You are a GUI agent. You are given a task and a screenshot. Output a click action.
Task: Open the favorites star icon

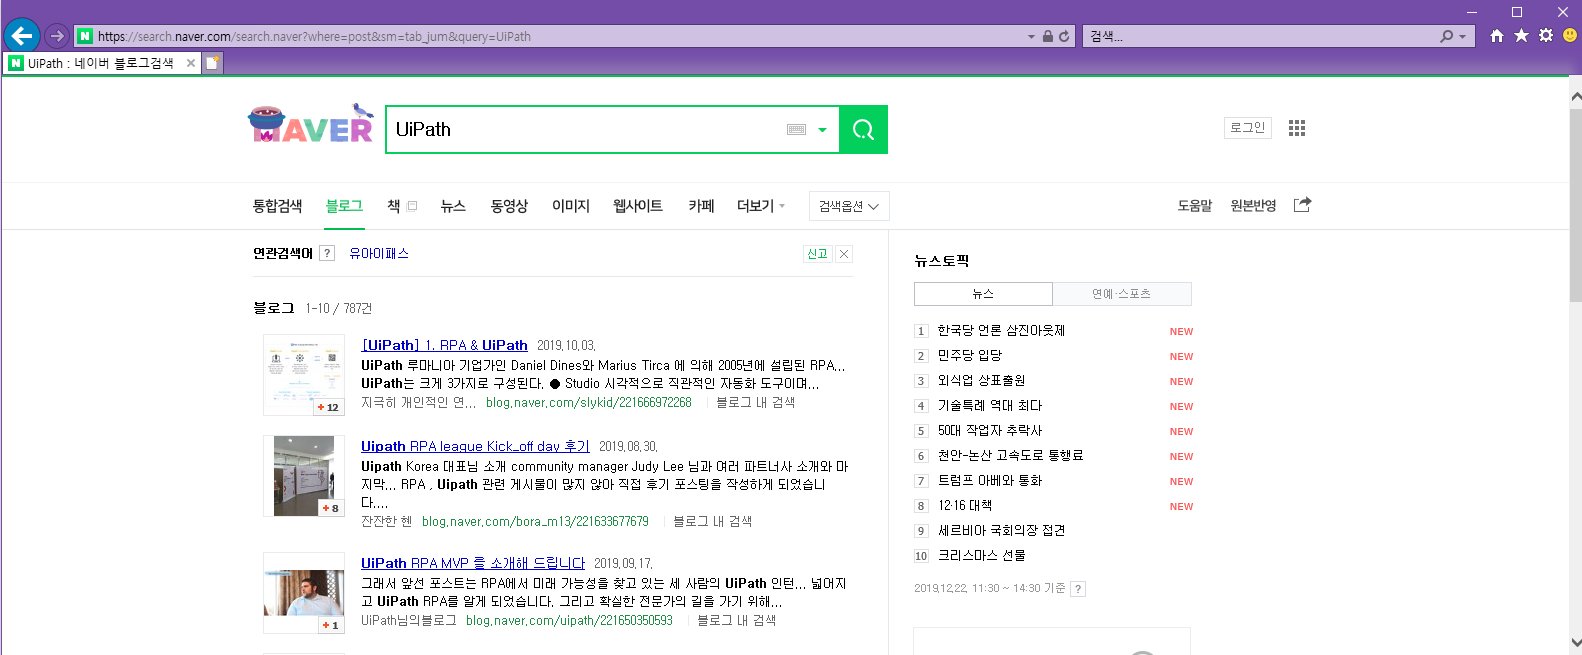(x=1521, y=36)
